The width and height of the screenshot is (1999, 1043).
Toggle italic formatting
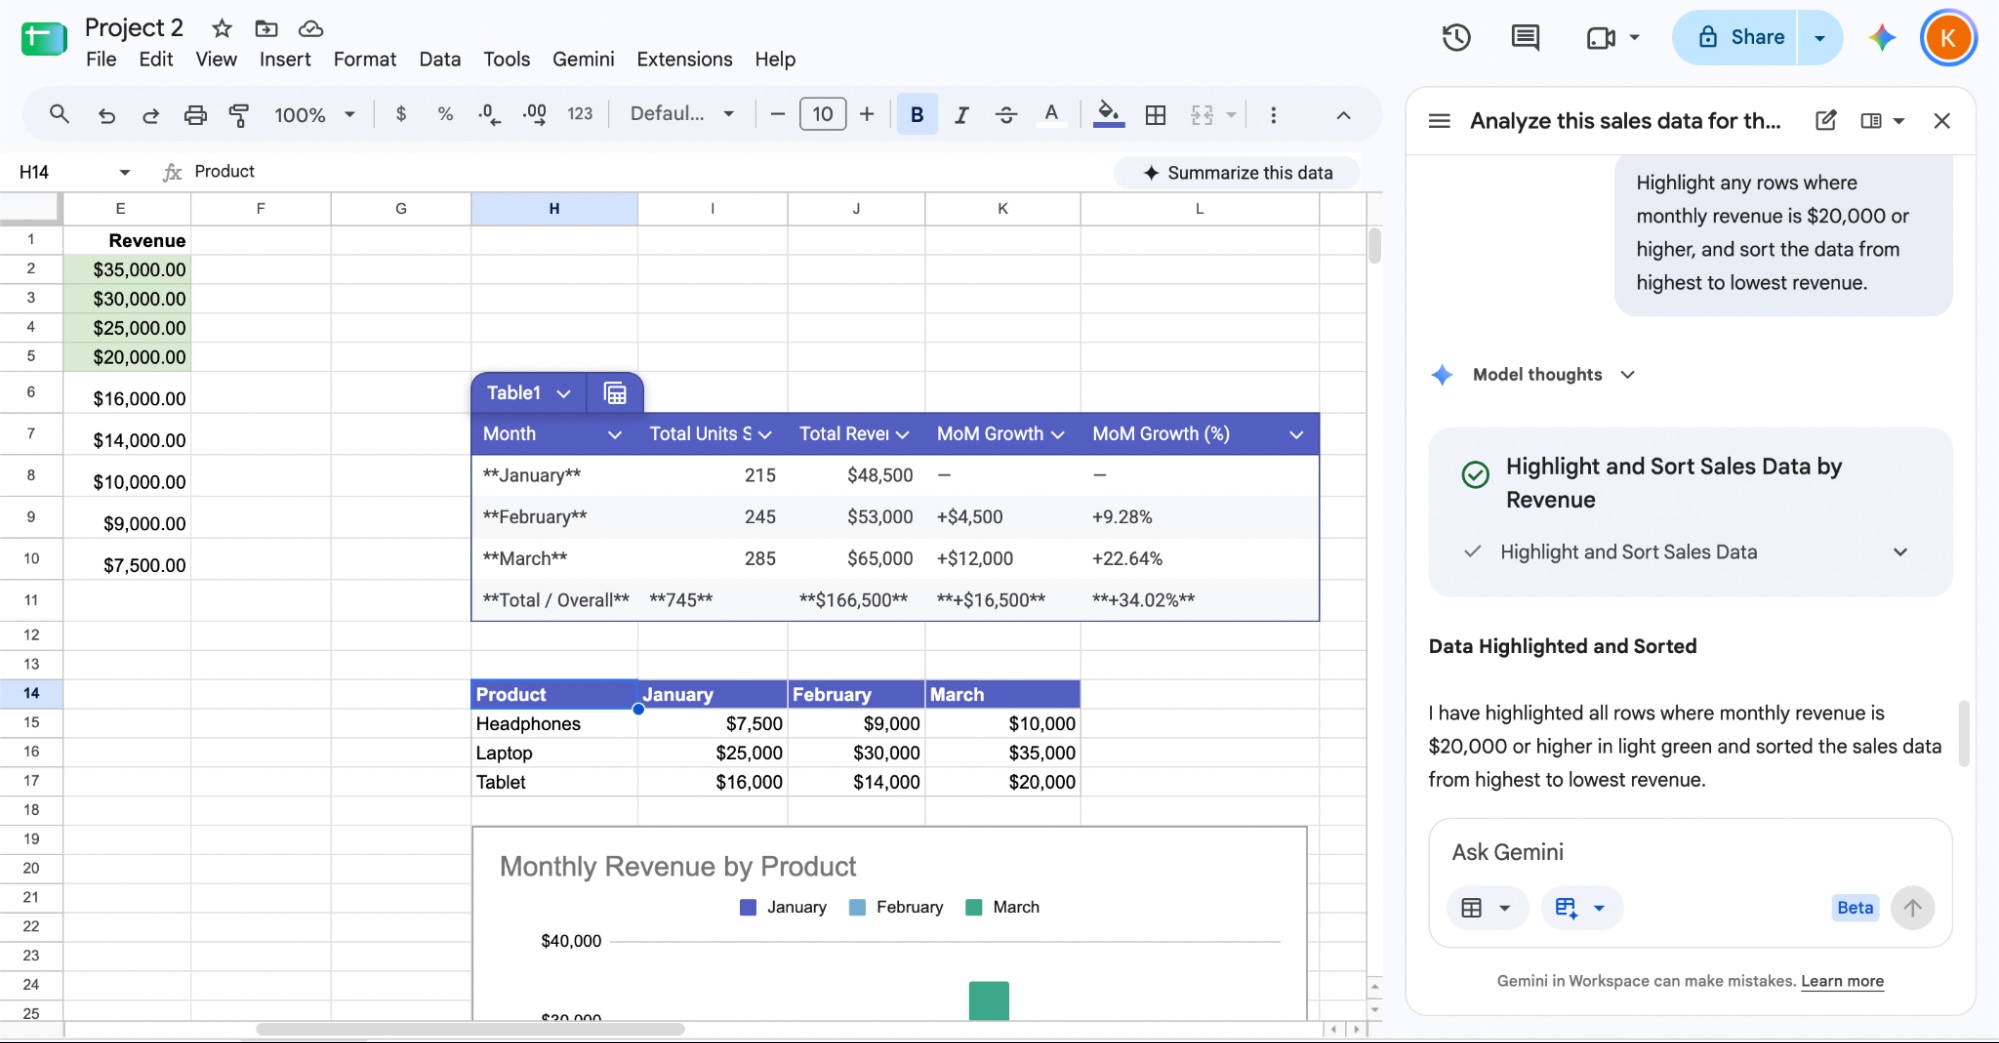[x=961, y=114]
